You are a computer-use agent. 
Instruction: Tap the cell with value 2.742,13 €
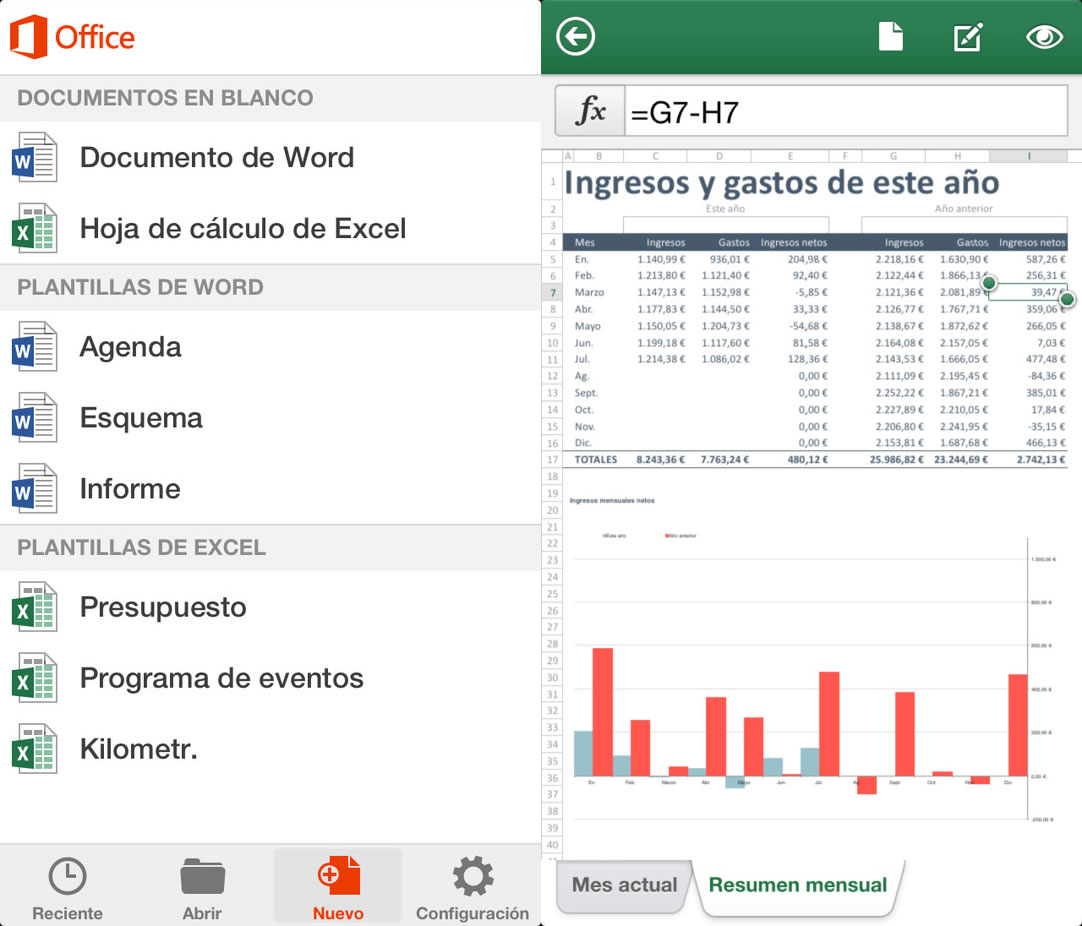(1041, 460)
